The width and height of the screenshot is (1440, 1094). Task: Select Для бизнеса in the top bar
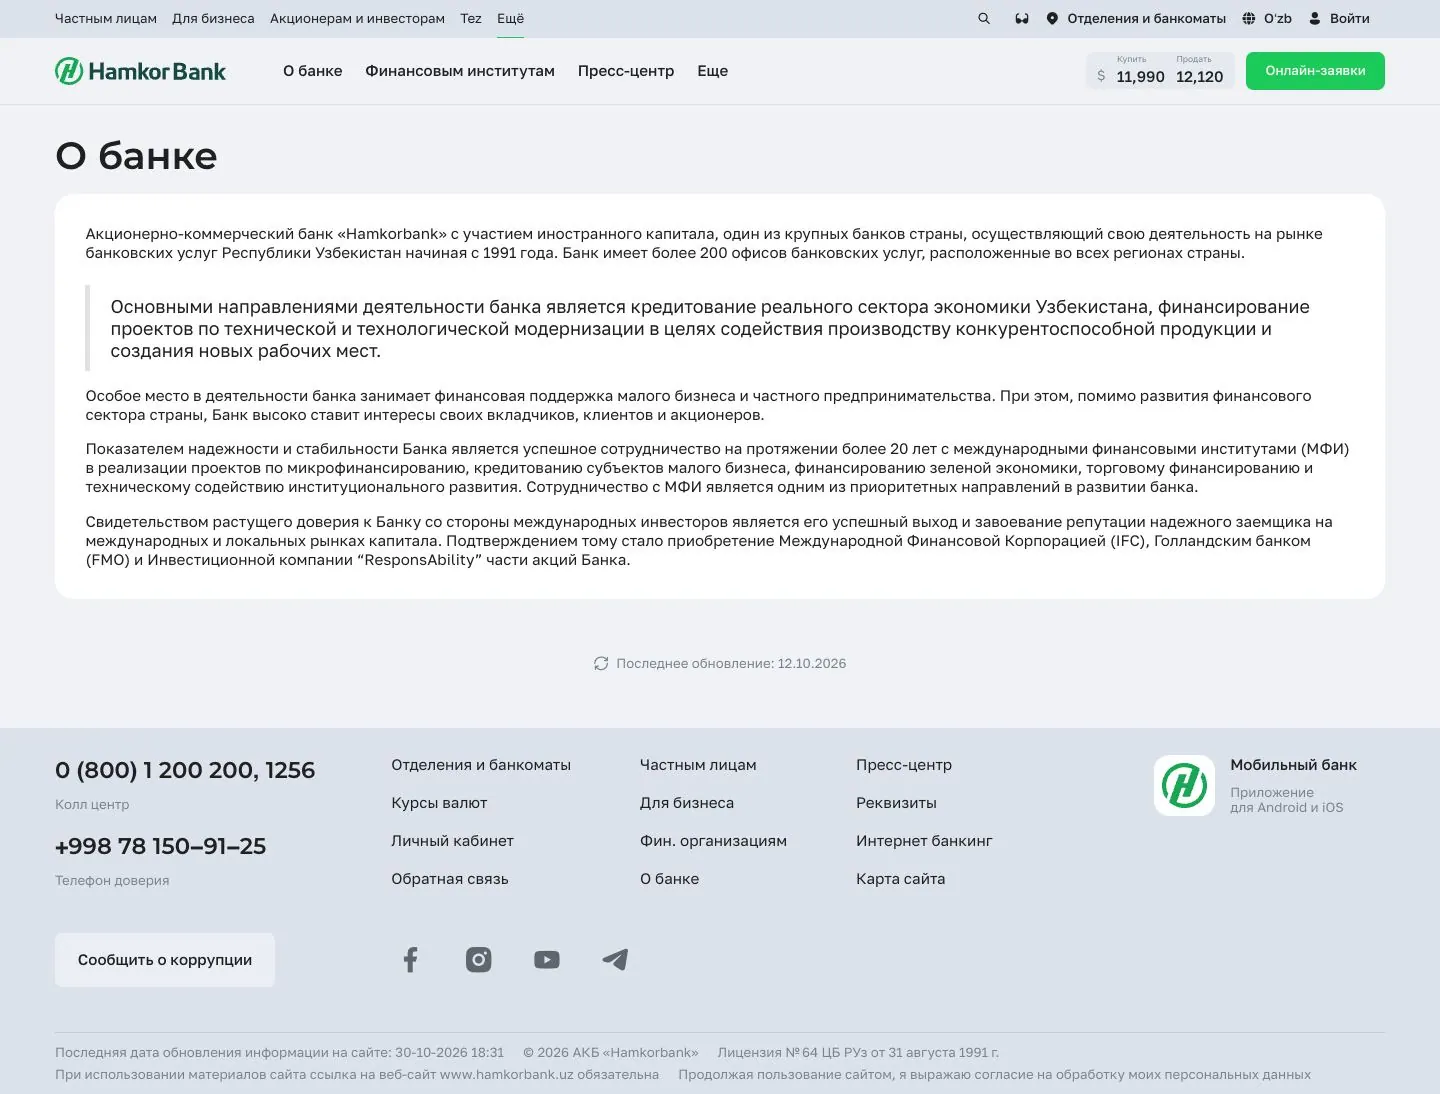(x=213, y=18)
